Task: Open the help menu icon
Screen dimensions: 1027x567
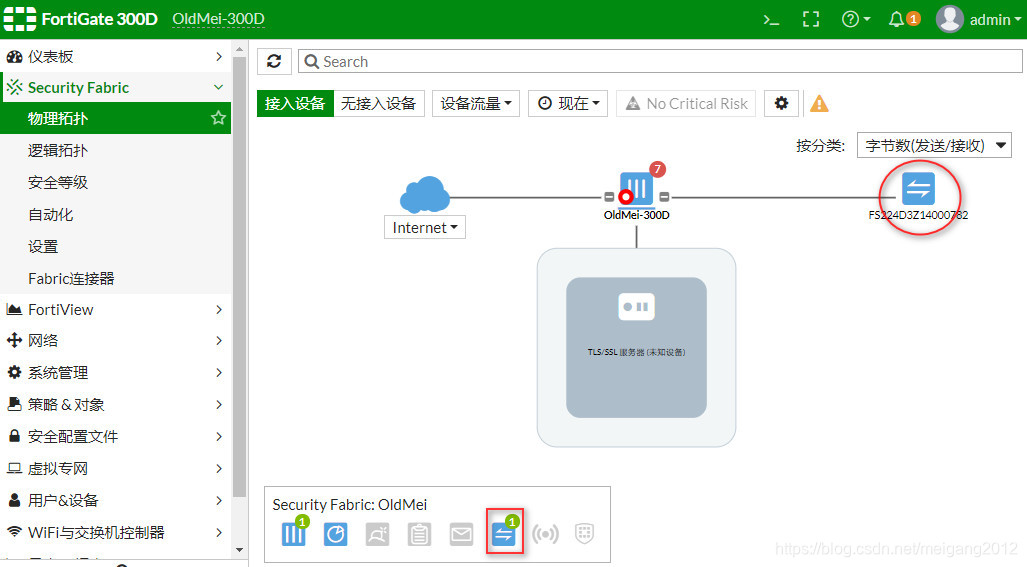Action: (x=855, y=19)
